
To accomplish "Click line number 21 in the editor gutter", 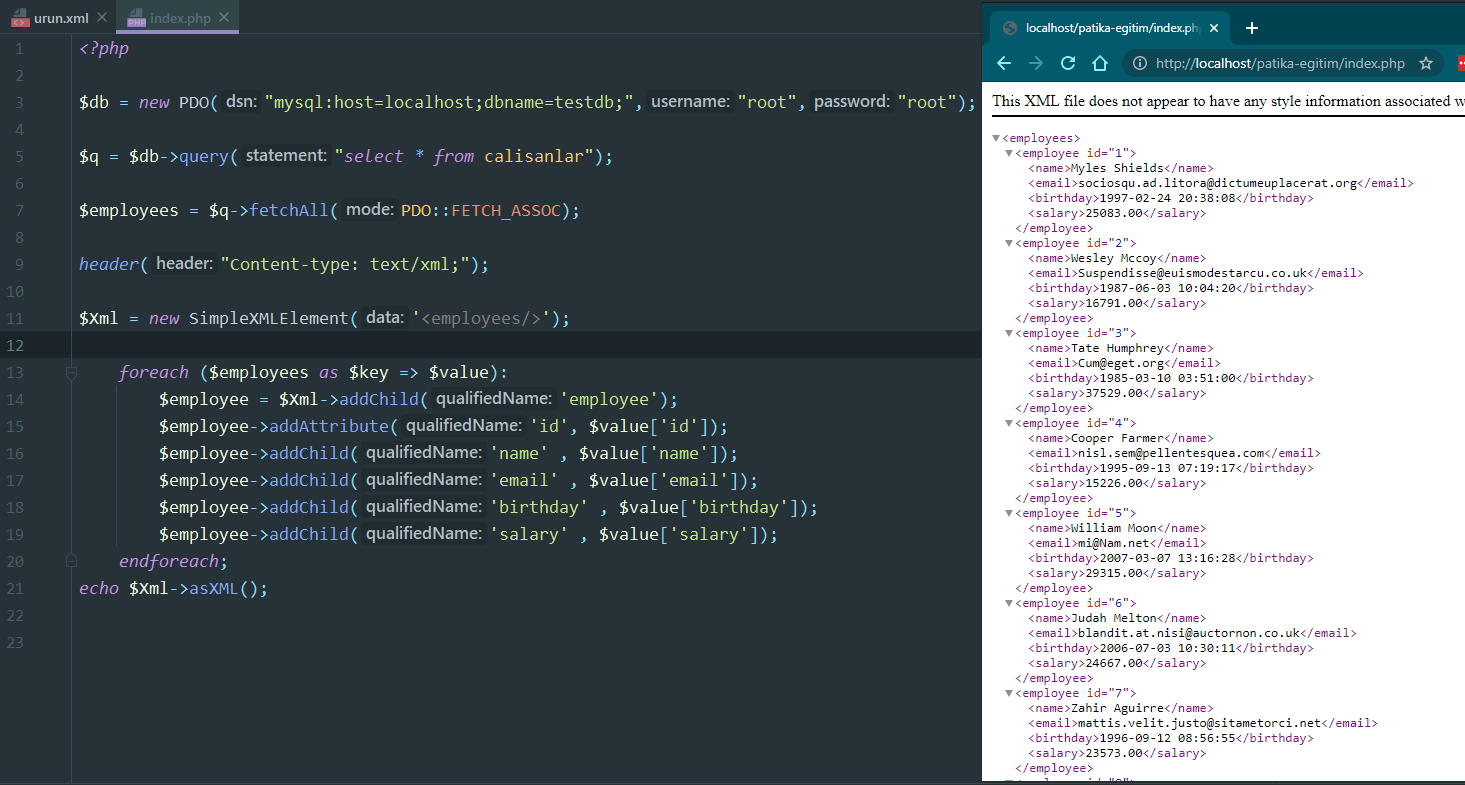I will (x=15, y=588).
